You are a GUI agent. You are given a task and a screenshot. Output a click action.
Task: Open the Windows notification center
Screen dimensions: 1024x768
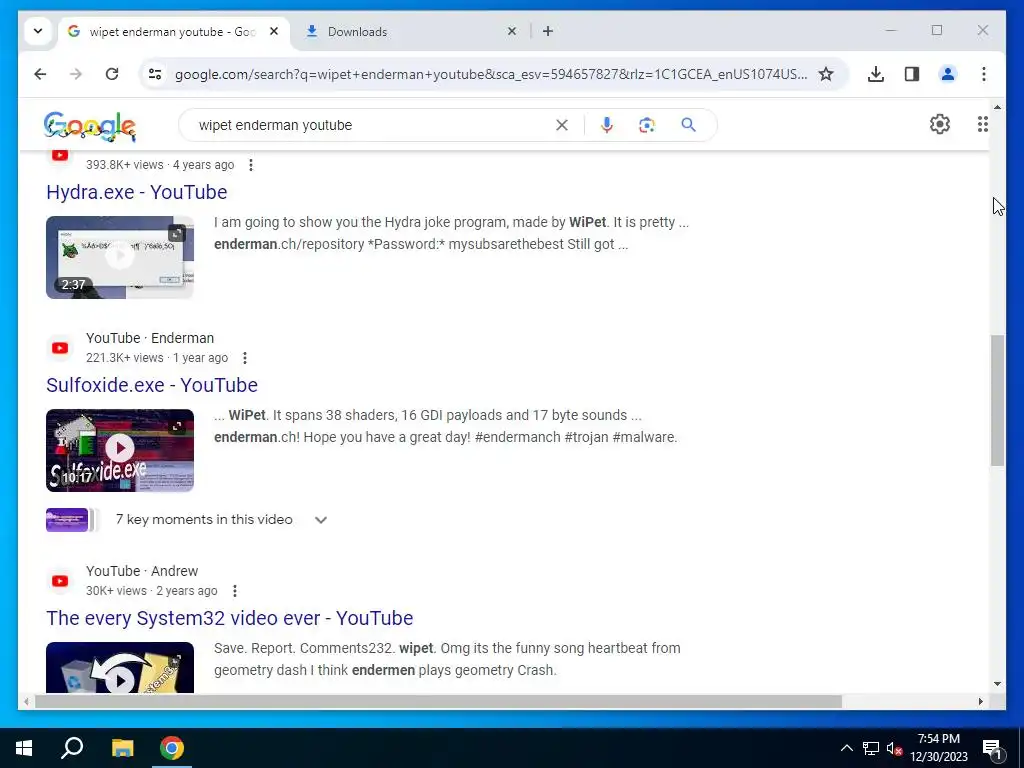tap(992, 748)
